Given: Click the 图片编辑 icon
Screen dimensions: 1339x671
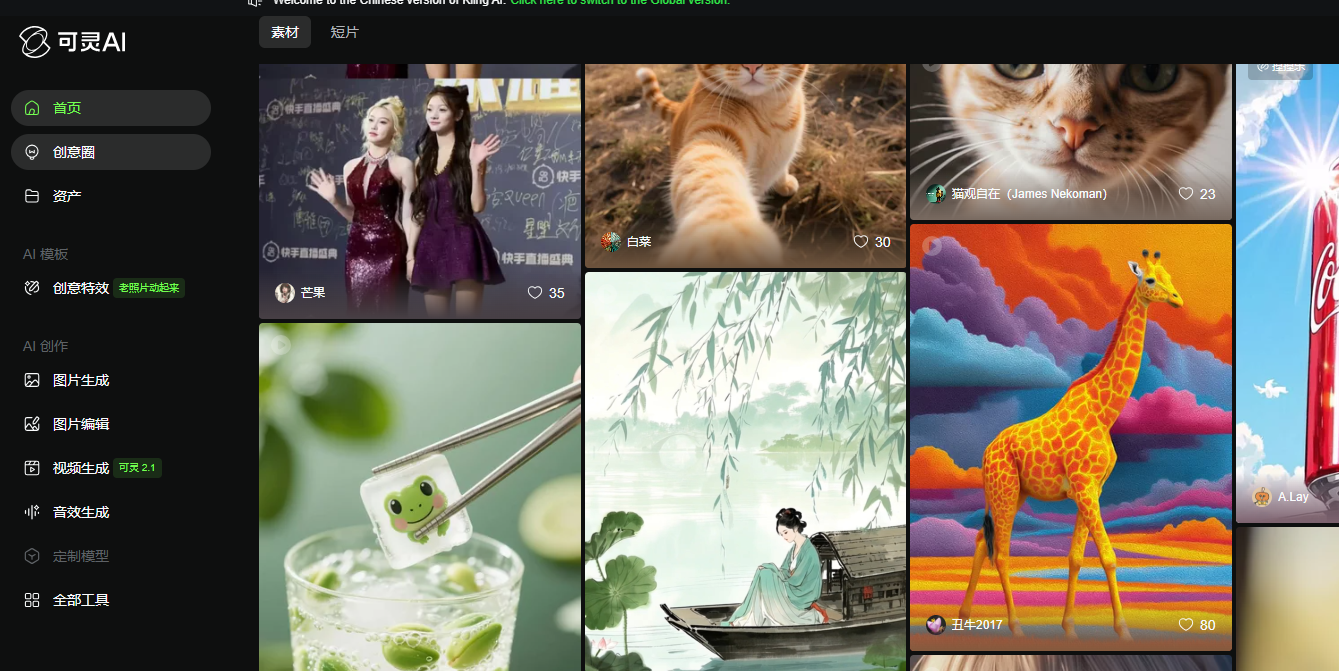Looking at the screenshot, I should [x=32, y=424].
